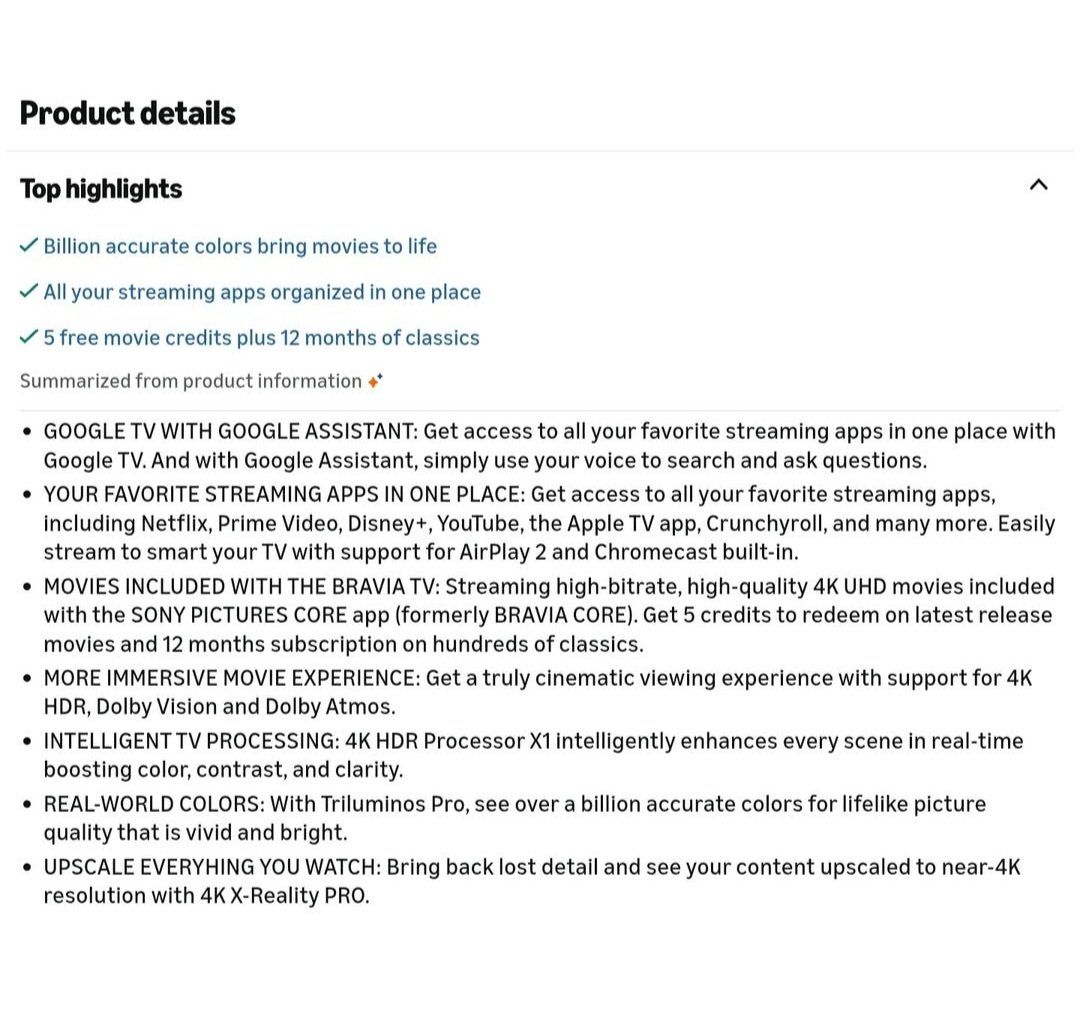Image resolution: width=1080 pixels, height=1009 pixels.
Task: Click the Product details heading
Action: coord(128,113)
